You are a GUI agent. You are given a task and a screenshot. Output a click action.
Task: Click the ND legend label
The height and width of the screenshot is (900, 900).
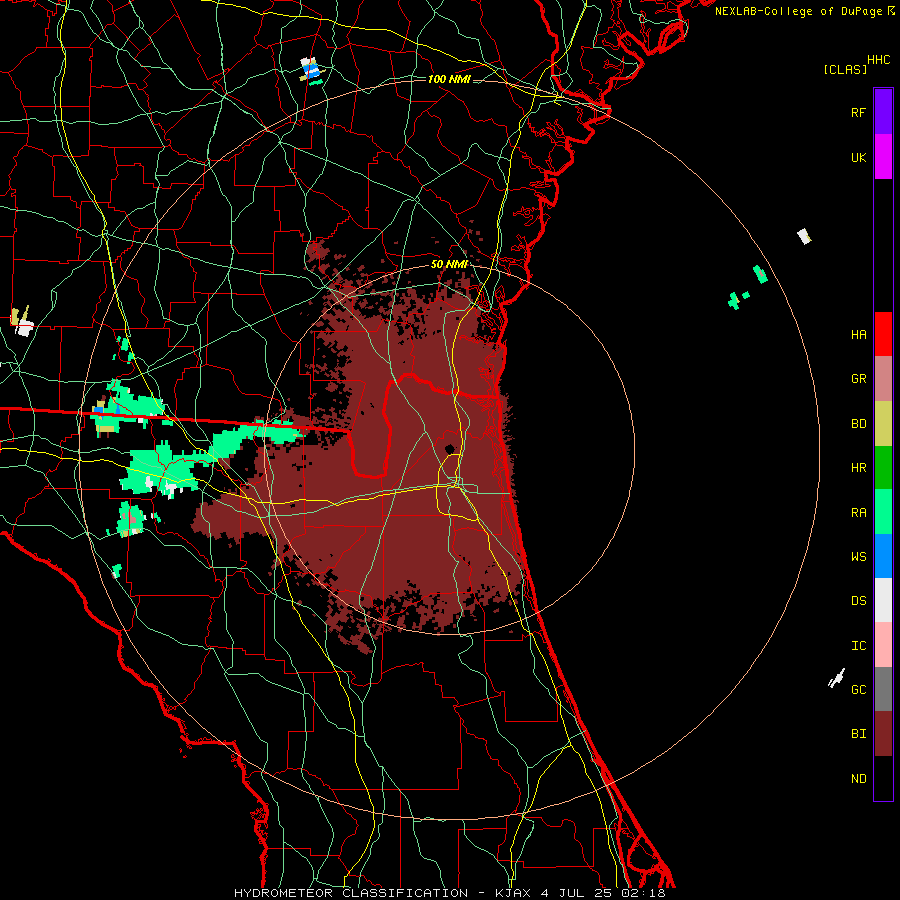pos(859,779)
